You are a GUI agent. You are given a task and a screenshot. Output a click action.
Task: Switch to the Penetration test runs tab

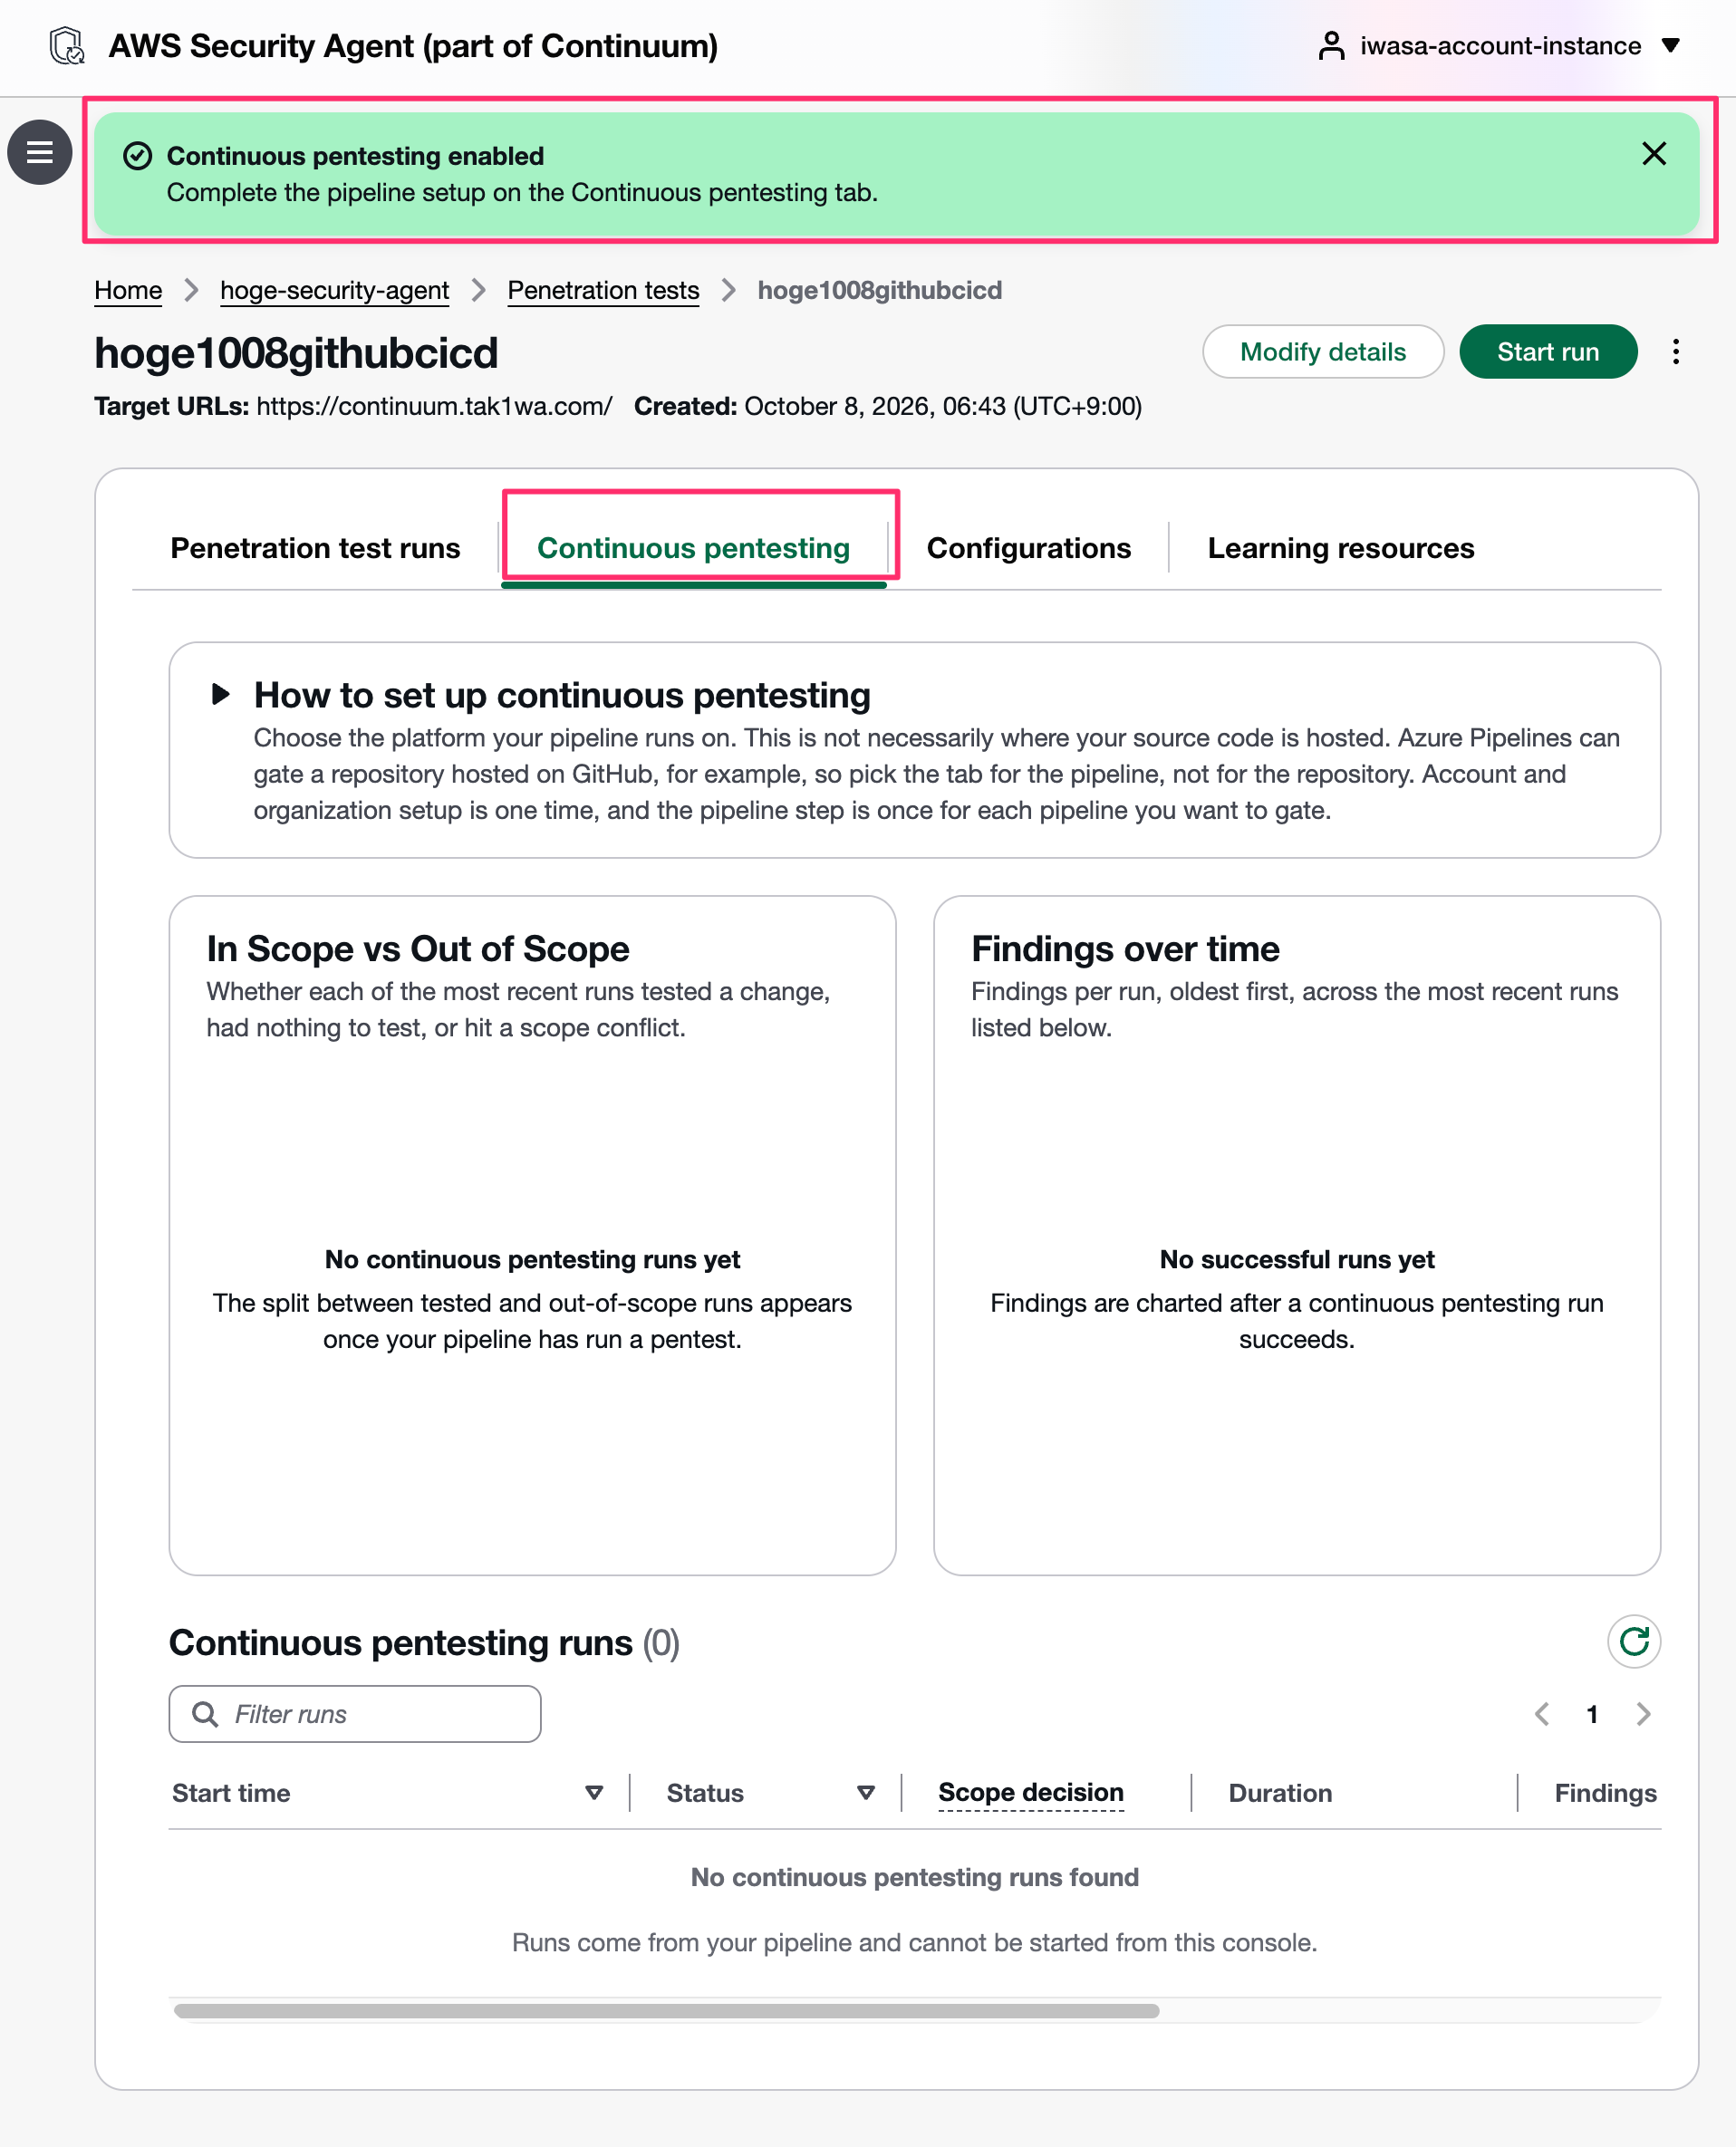tap(315, 548)
